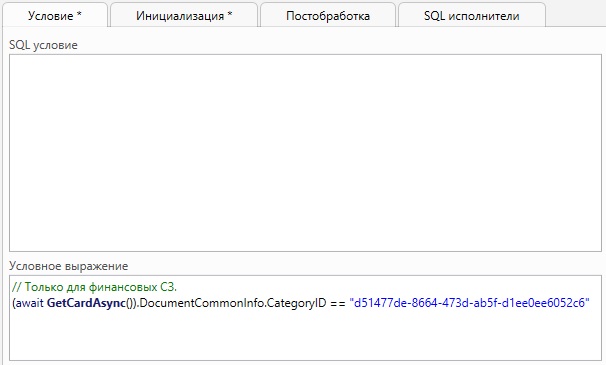The height and width of the screenshot is (365, 606).
Task: Click the GUID string d51477de-8664-473d-ab5f-d1ee0ee6052c6
Action: (469, 303)
